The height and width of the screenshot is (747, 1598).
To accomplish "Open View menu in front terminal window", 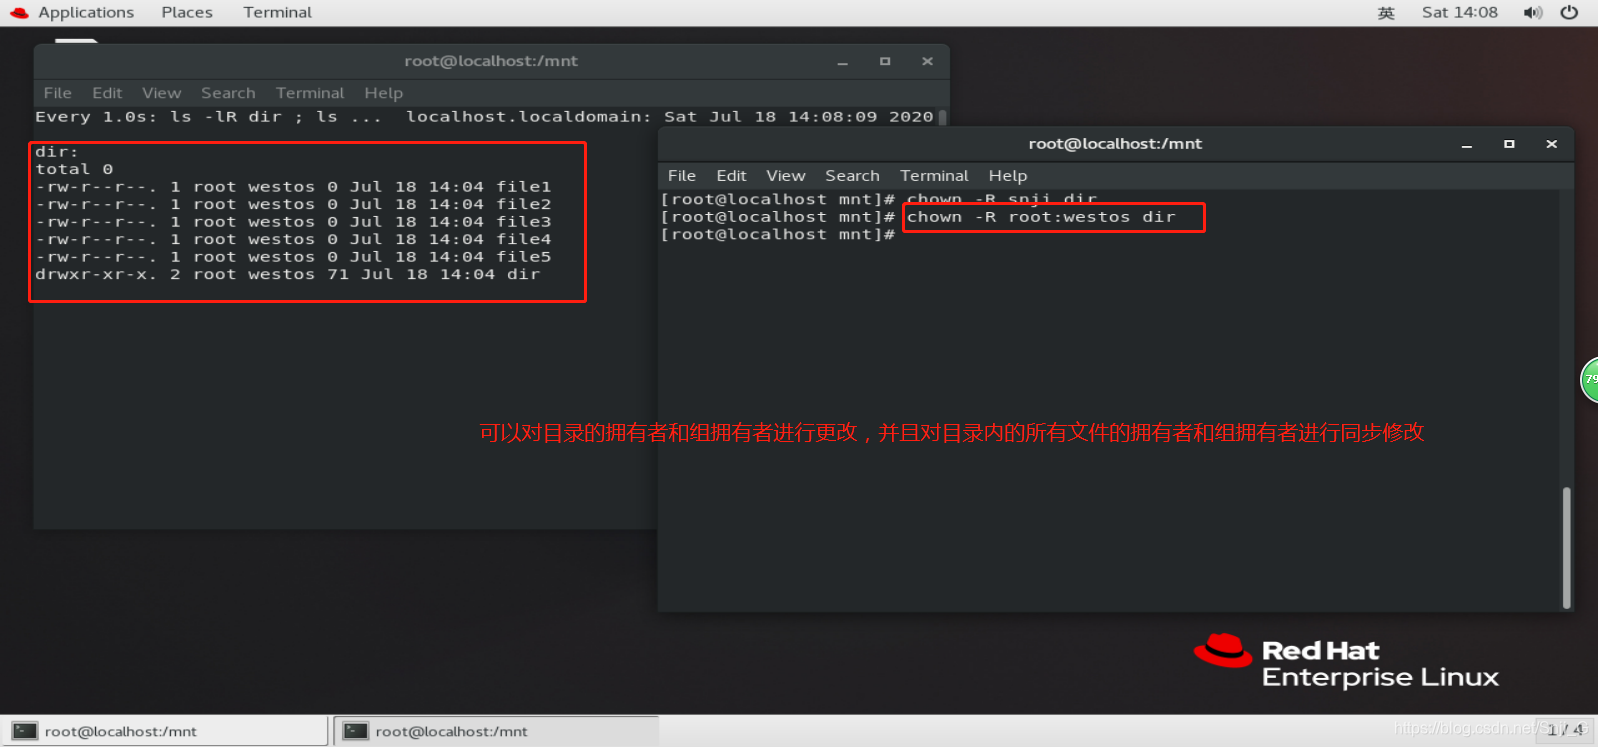I will [x=786, y=176].
